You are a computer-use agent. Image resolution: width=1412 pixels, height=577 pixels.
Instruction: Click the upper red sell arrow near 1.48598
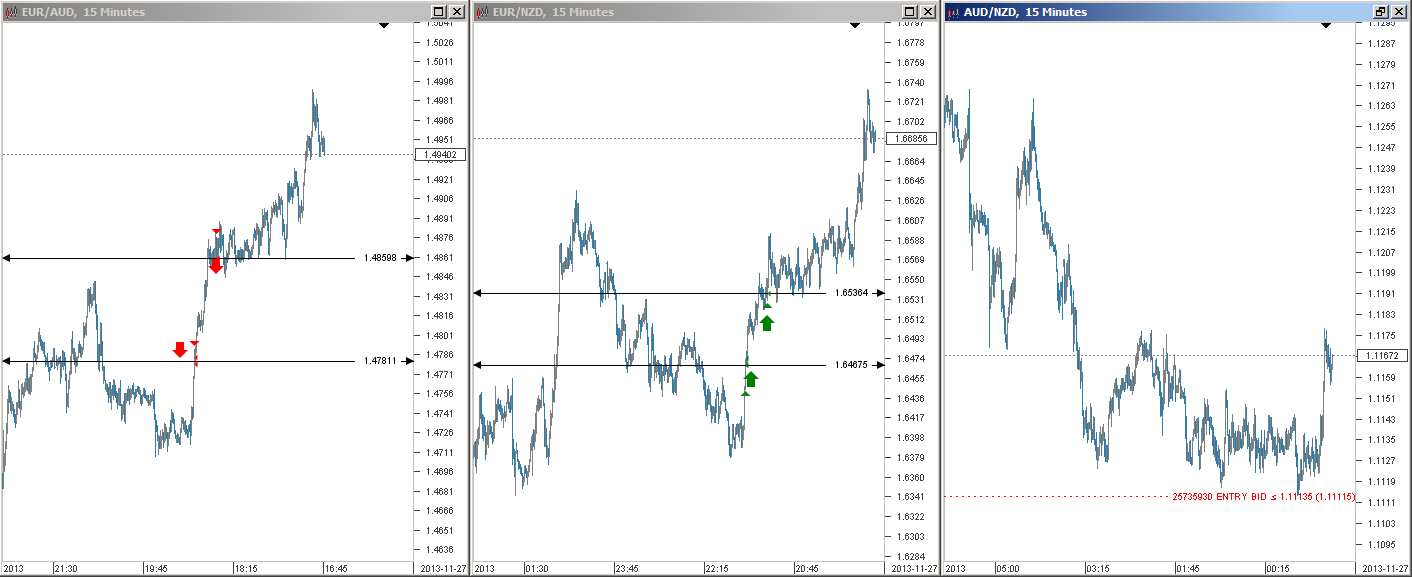point(215,265)
